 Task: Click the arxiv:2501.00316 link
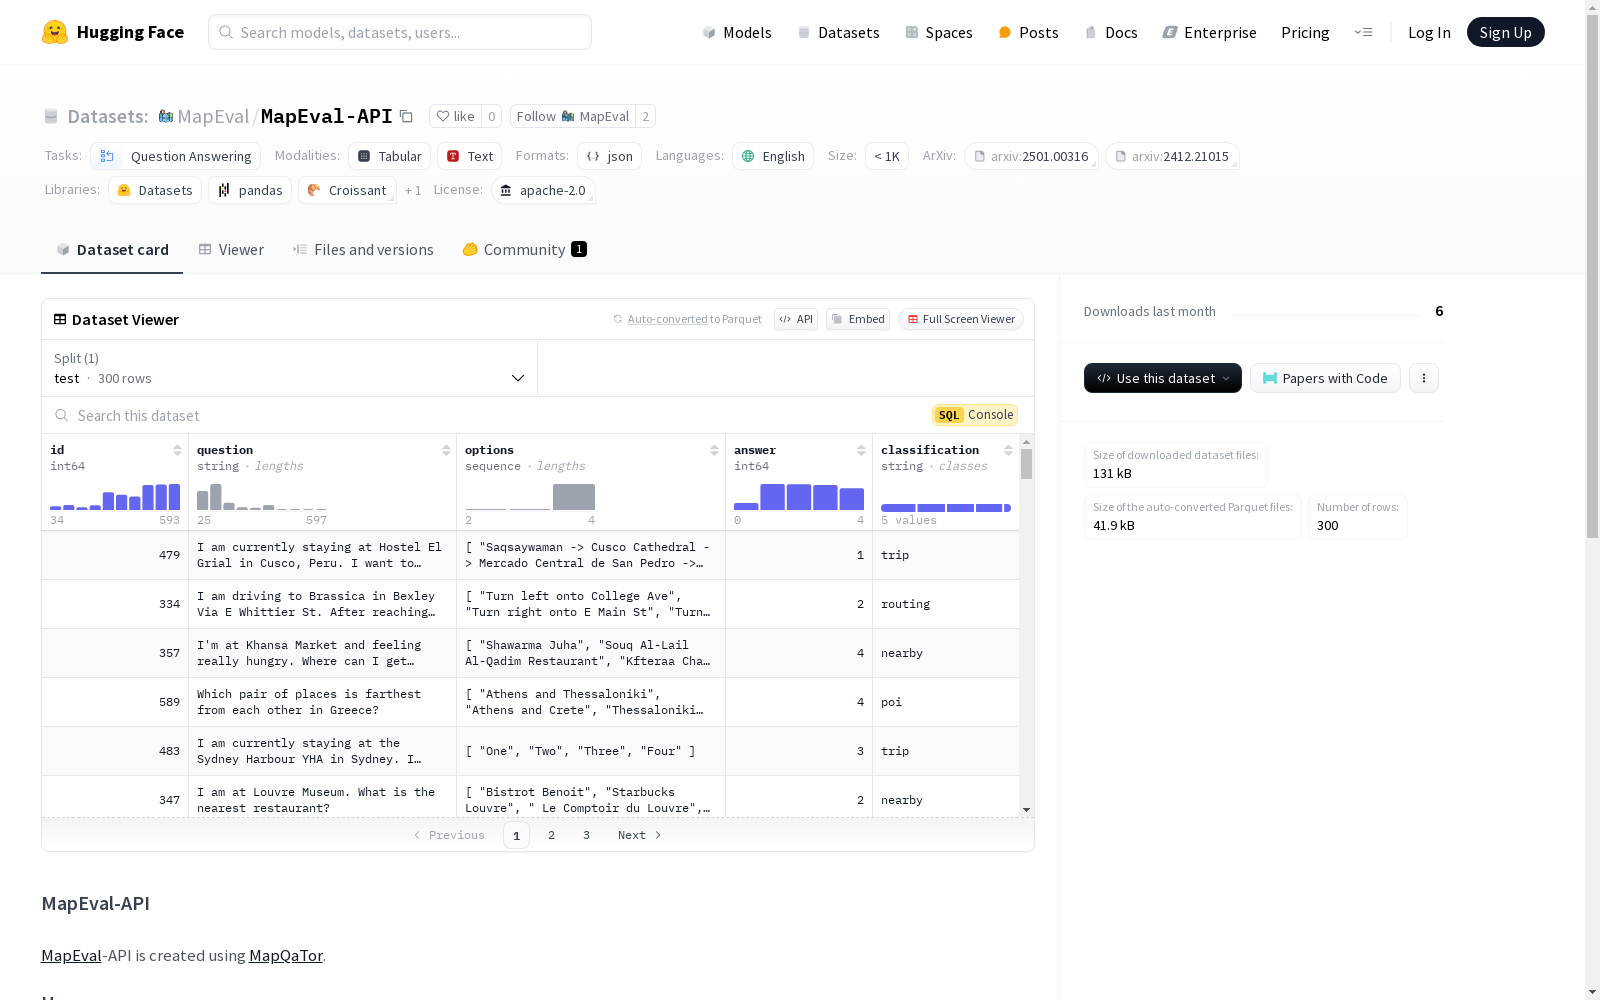coord(1032,156)
